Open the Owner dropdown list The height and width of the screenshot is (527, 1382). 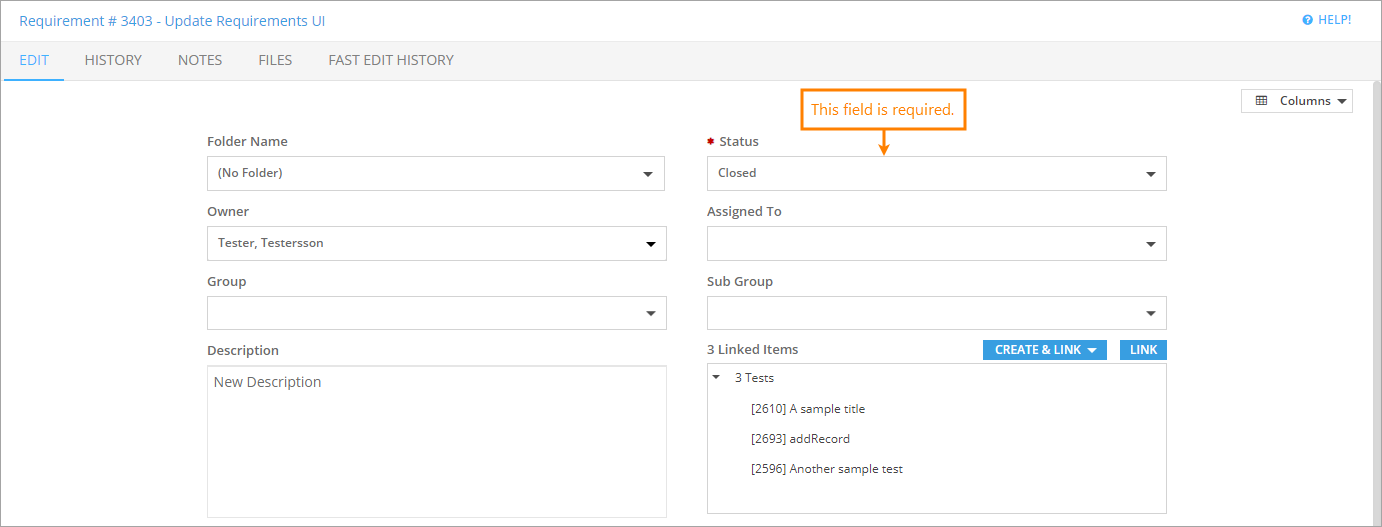436,243
